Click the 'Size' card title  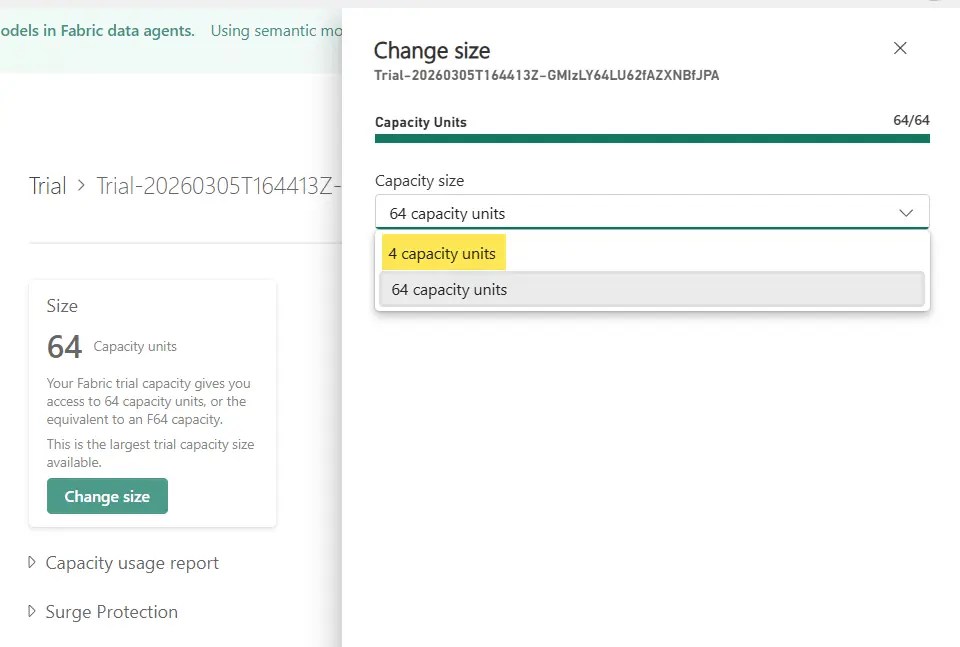click(x=62, y=306)
